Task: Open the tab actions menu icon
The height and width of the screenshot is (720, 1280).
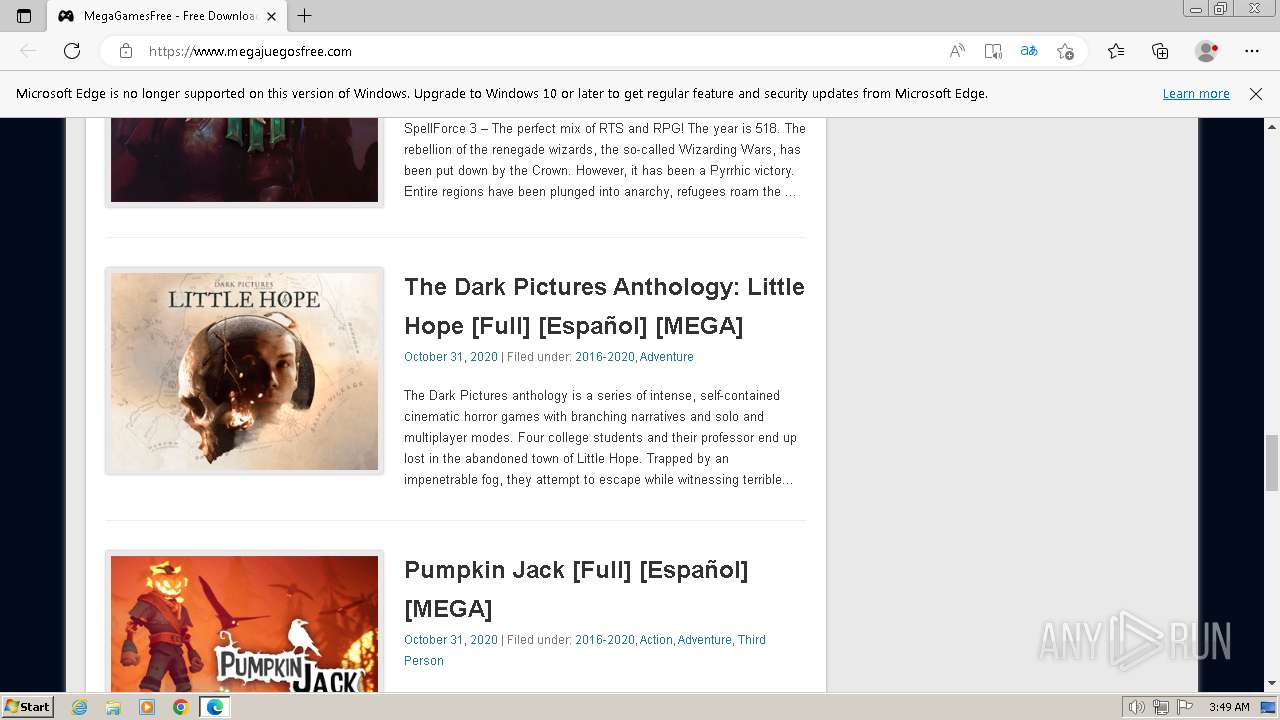Action: point(24,16)
